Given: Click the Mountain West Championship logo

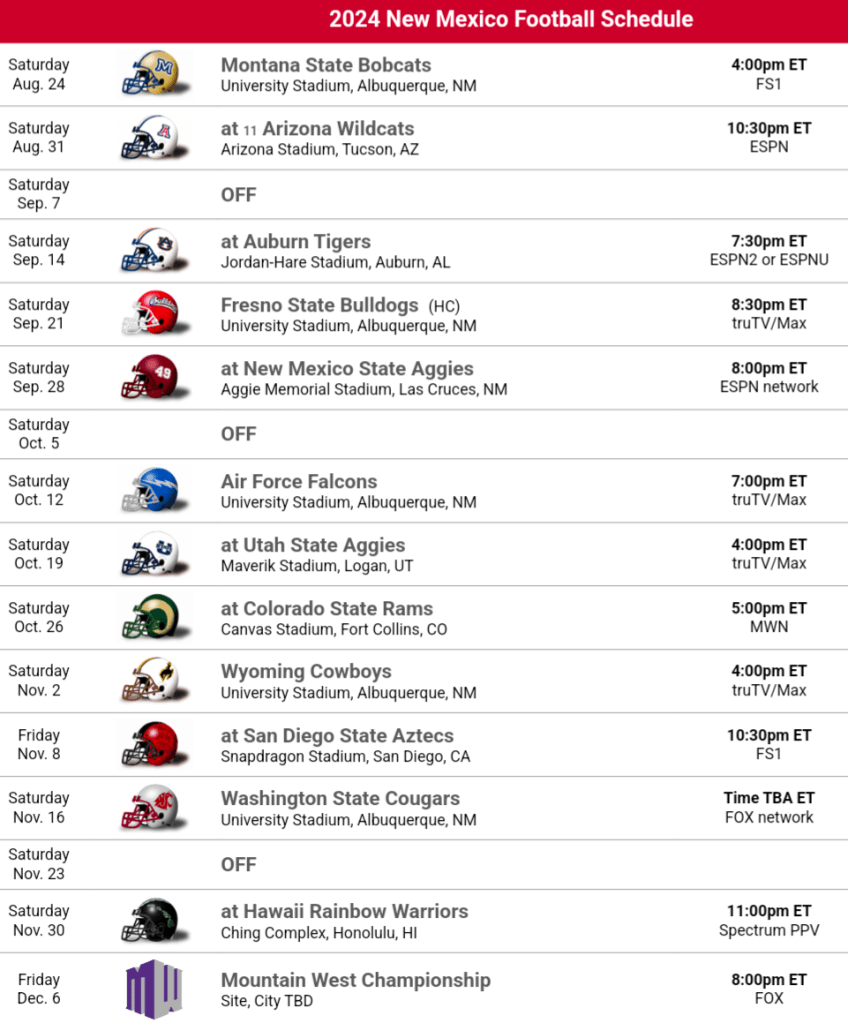Looking at the screenshot, I should pyautogui.click(x=153, y=988).
